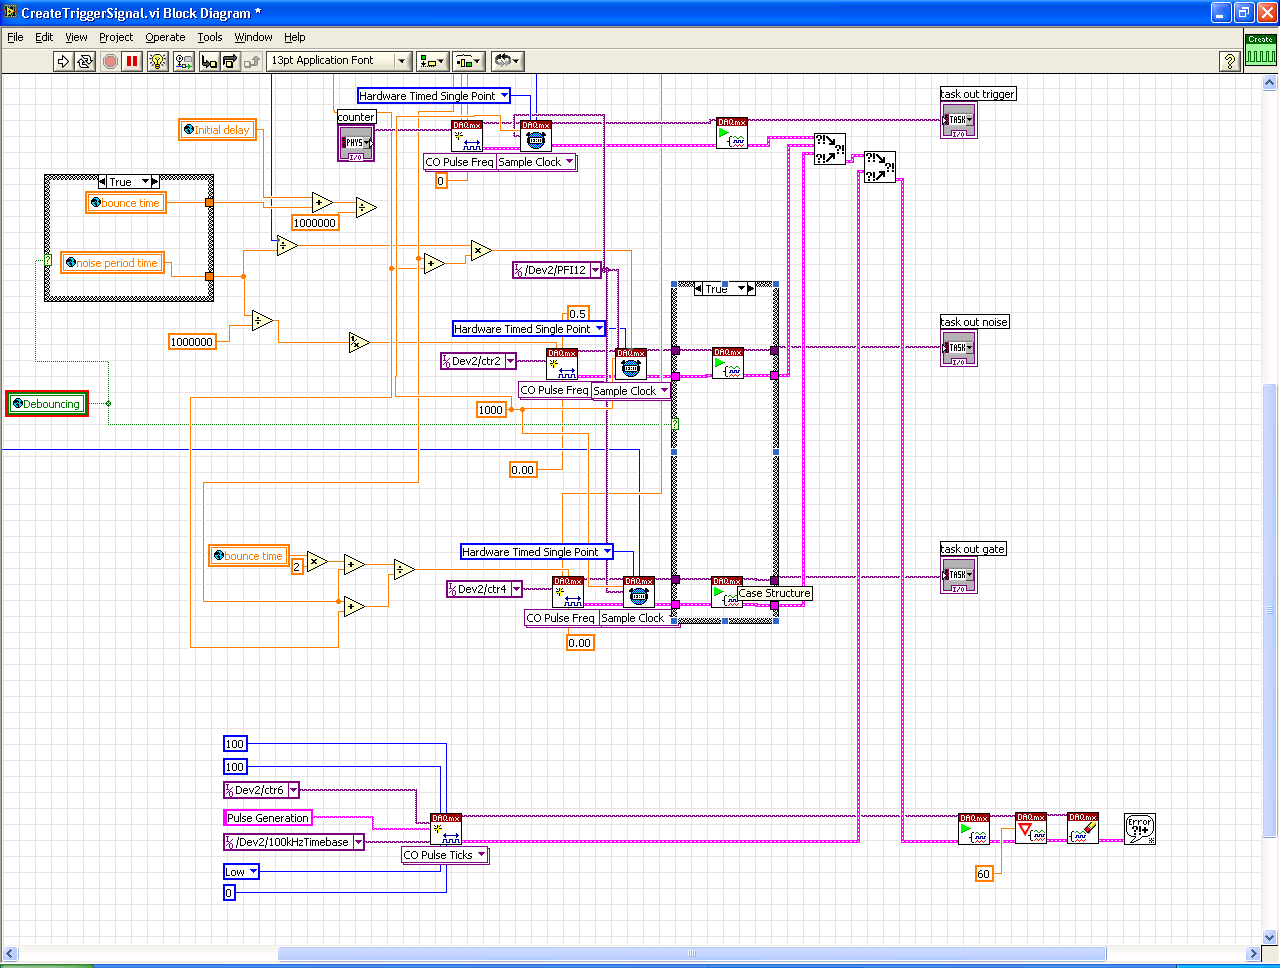The width and height of the screenshot is (1280, 968).
Task: Select the counter physical channel terminal
Action: coord(356,142)
